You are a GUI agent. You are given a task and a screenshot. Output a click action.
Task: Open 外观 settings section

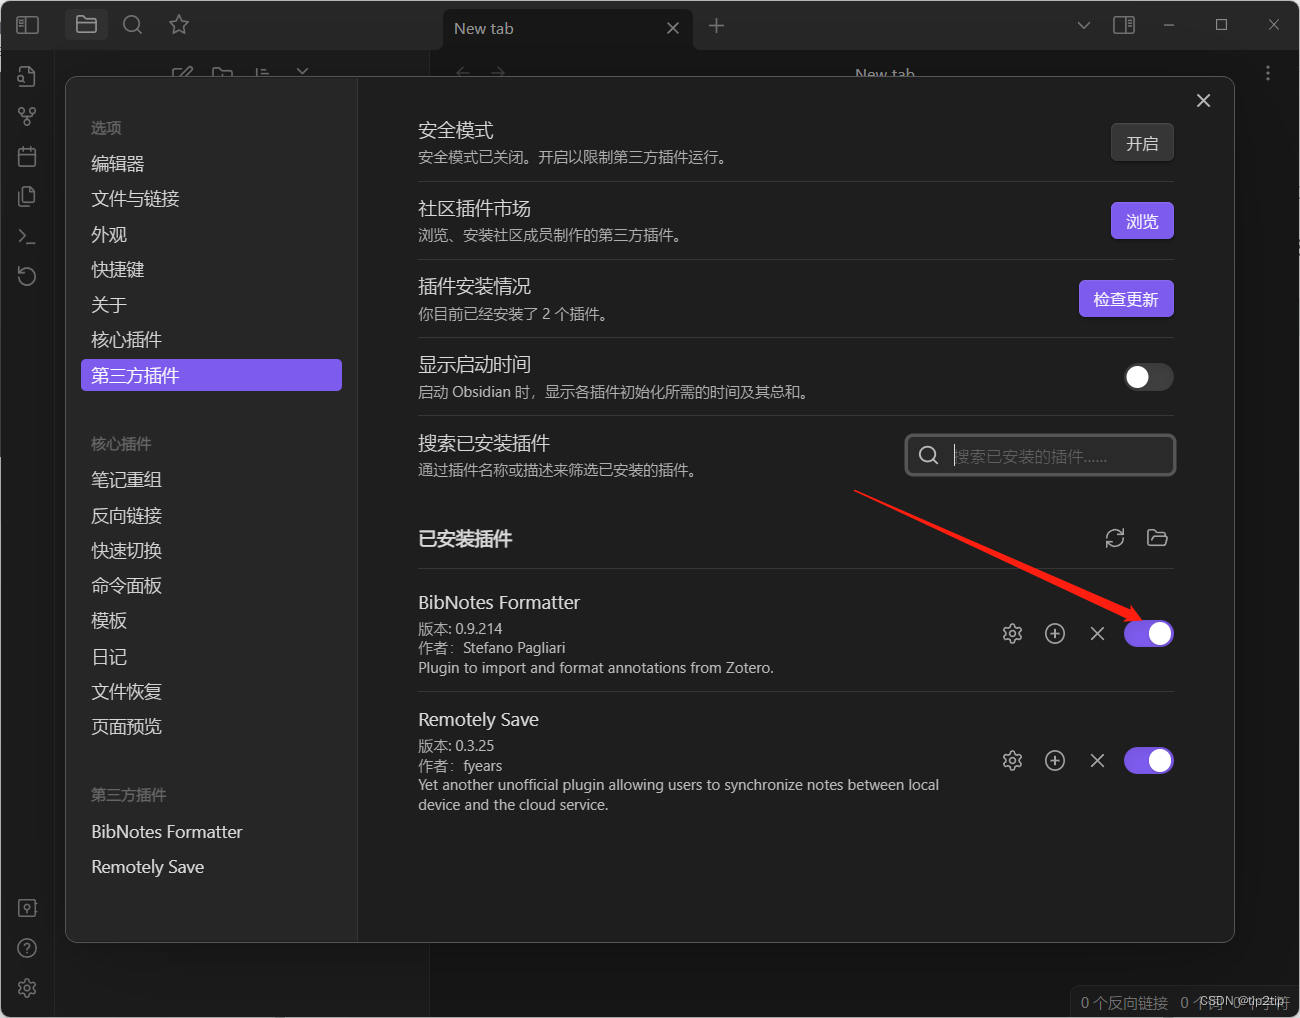pos(211,235)
